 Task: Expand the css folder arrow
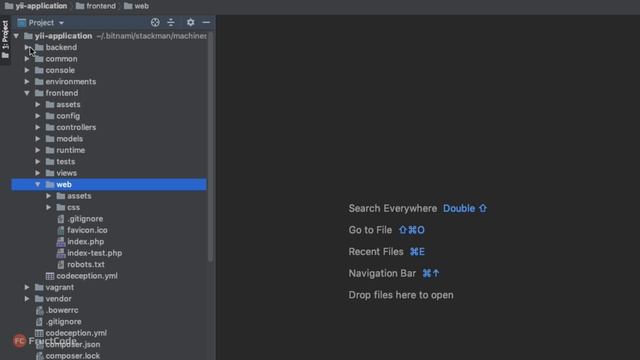tap(49, 207)
